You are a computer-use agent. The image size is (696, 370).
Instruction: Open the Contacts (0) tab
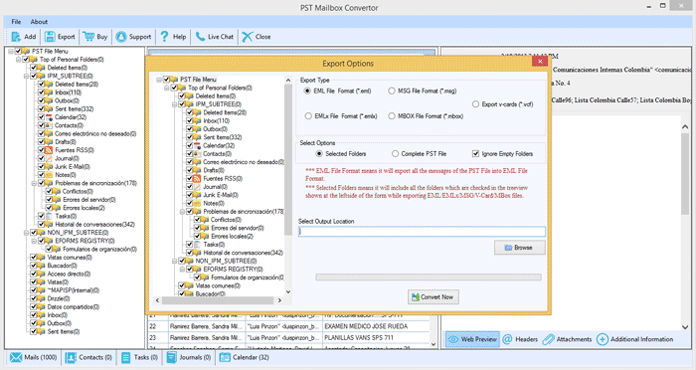click(88, 357)
